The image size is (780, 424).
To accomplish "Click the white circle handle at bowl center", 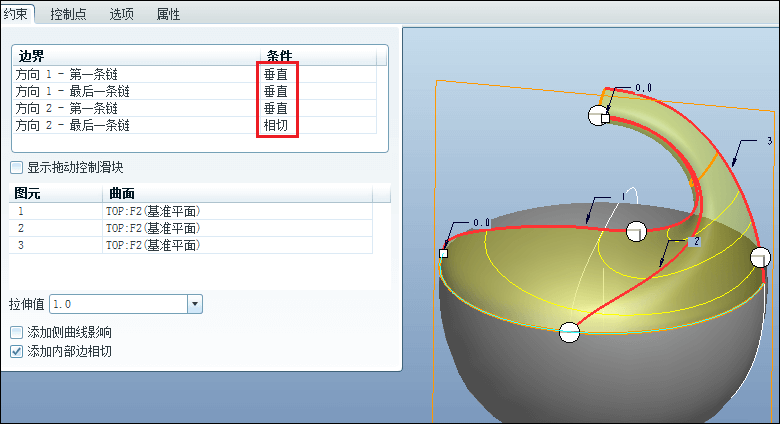I will [636, 232].
